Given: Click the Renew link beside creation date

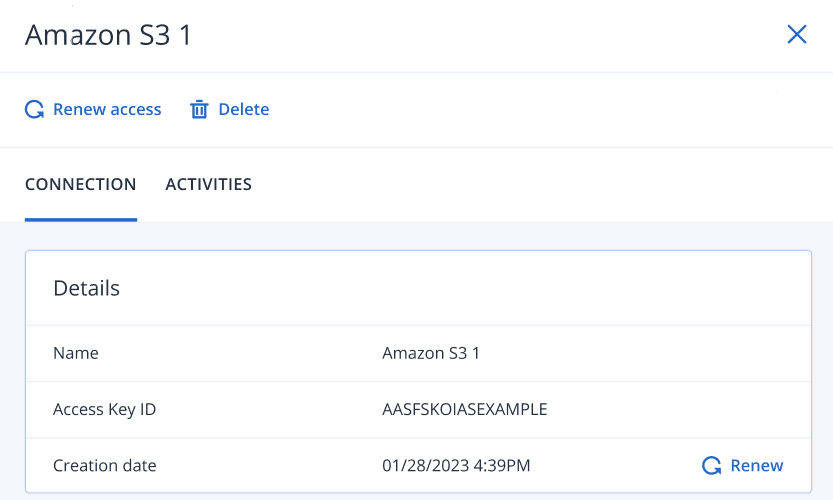Looking at the screenshot, I should [x=757, y=466].
